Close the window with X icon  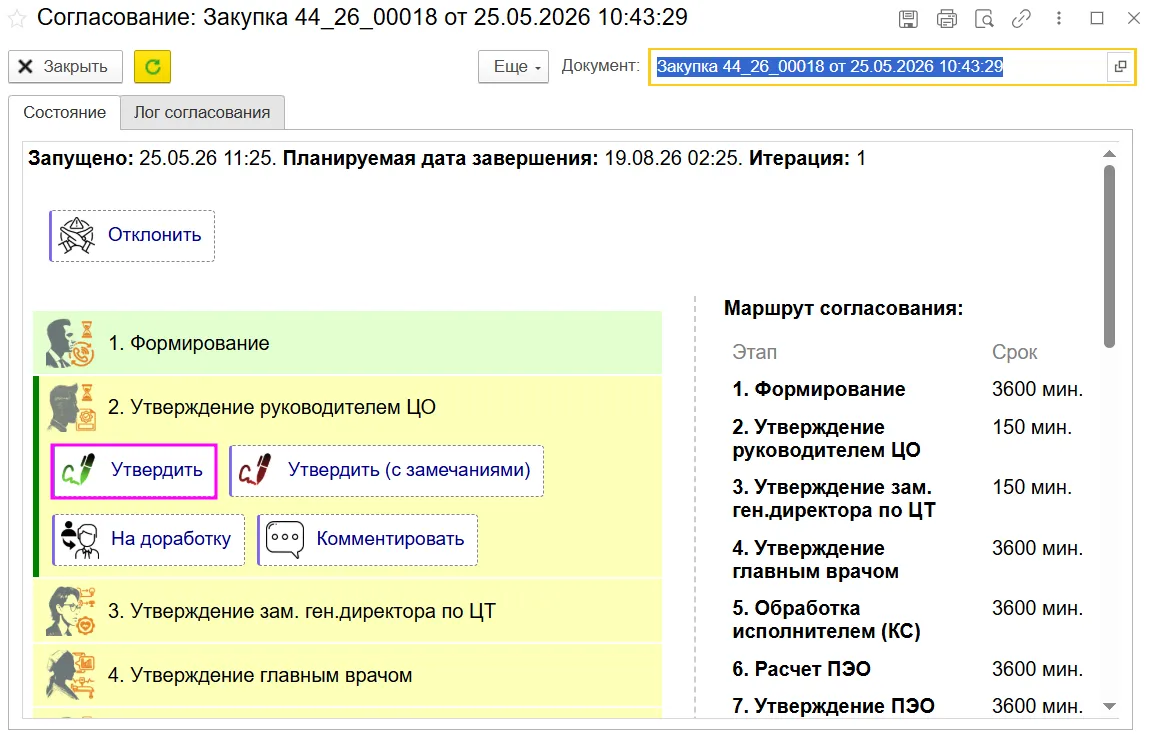(1133, 18)
